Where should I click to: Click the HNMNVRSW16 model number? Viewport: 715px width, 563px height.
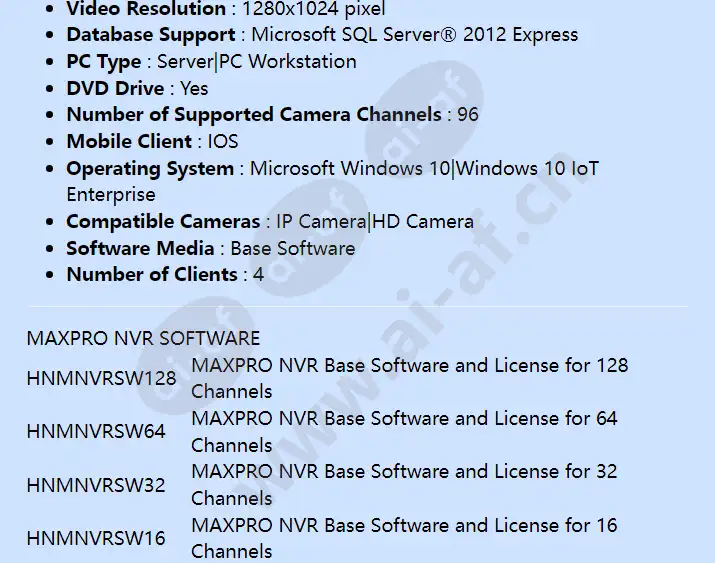(x=96, y=538)
